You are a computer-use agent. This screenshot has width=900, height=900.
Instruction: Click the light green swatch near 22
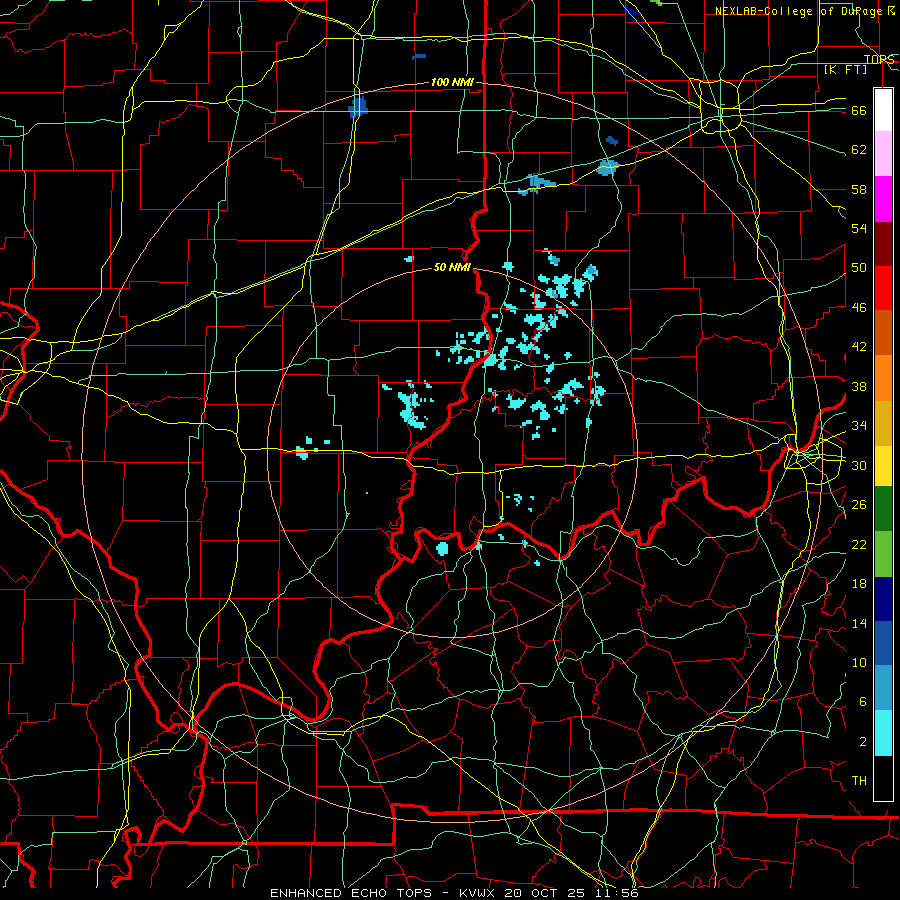(x=883, y=553)
